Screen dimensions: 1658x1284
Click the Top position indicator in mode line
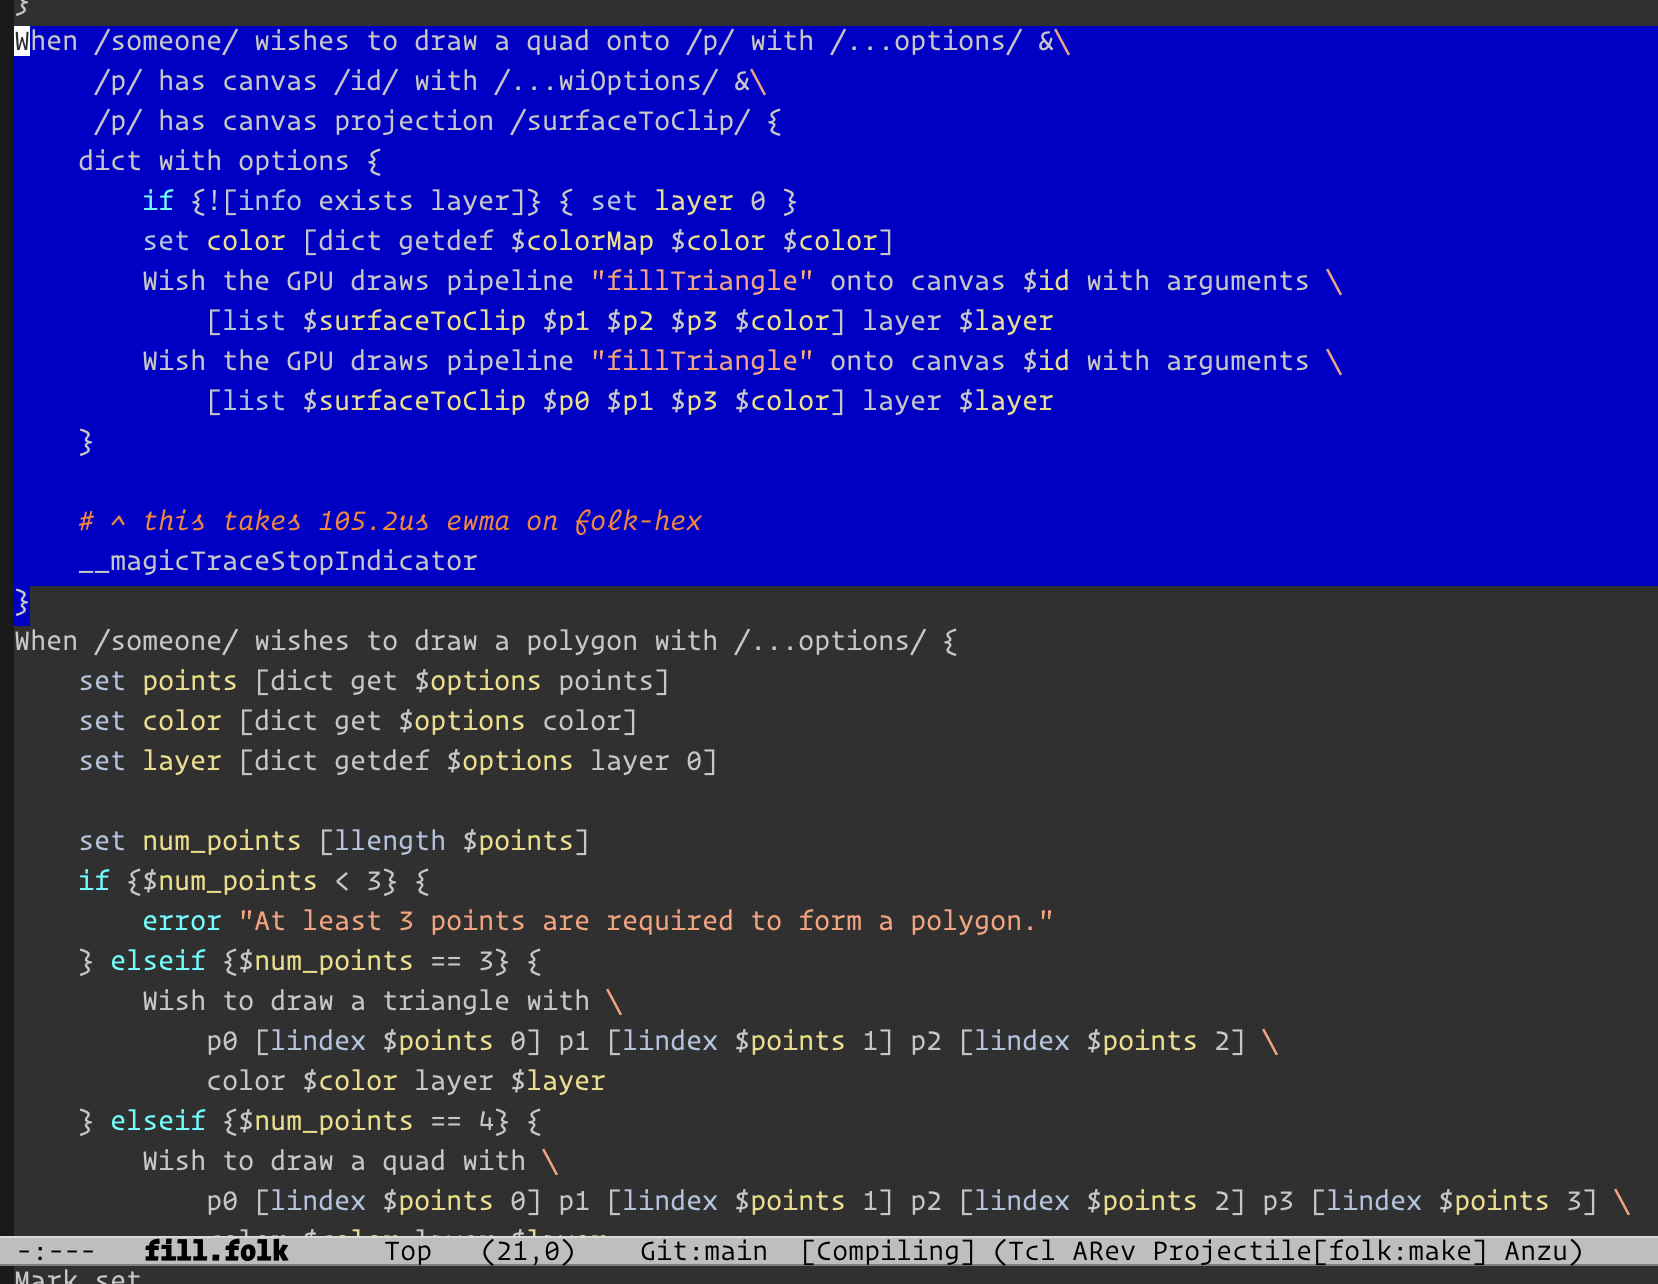408,1251
